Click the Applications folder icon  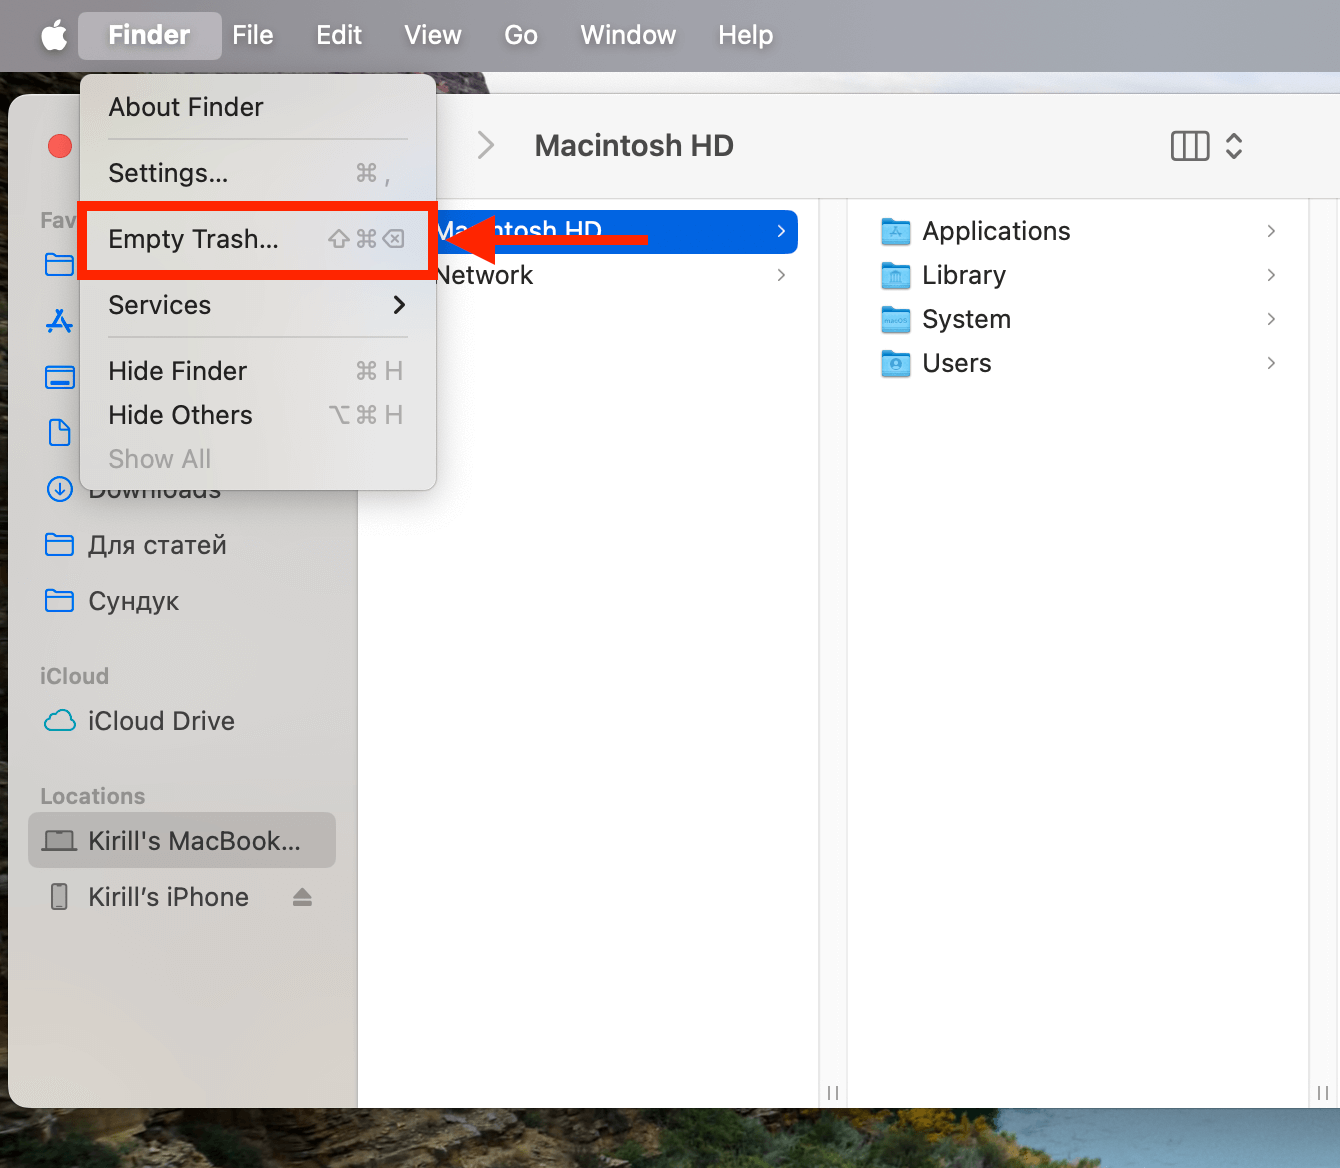[895, 231]
